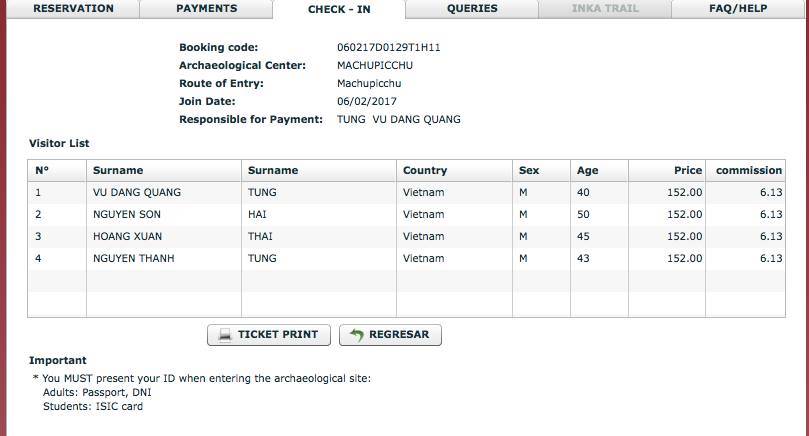The width and height of the screenshot is (809, 436).
Task: Select visitor row Nguyen Son Hai
Action: [x=407, y=215]
